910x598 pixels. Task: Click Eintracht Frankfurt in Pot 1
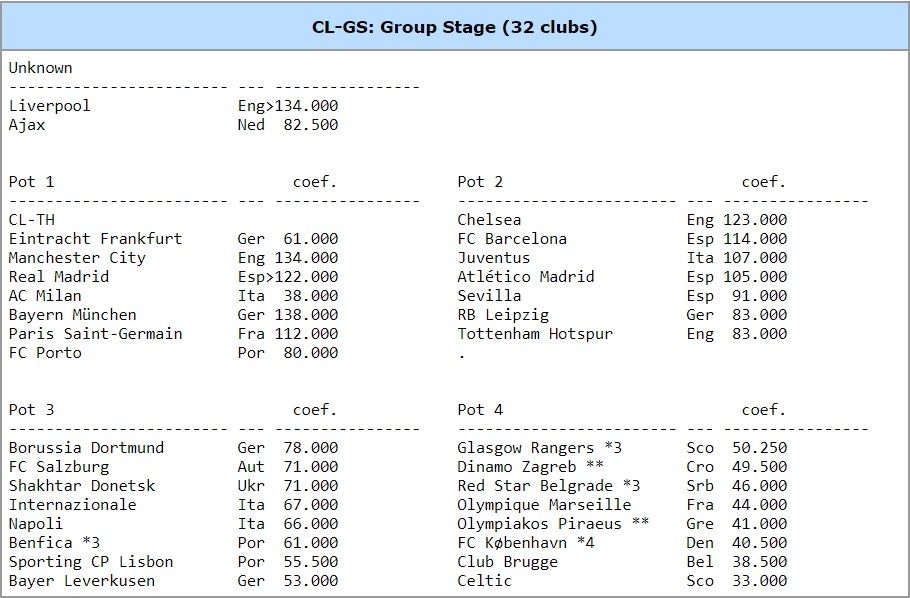95,239
